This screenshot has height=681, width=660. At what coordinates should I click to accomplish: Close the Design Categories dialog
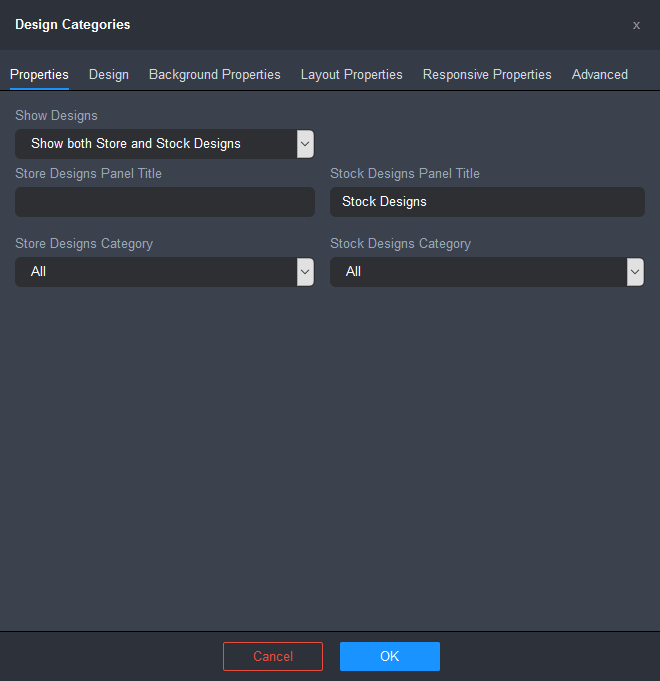(636, 25)
